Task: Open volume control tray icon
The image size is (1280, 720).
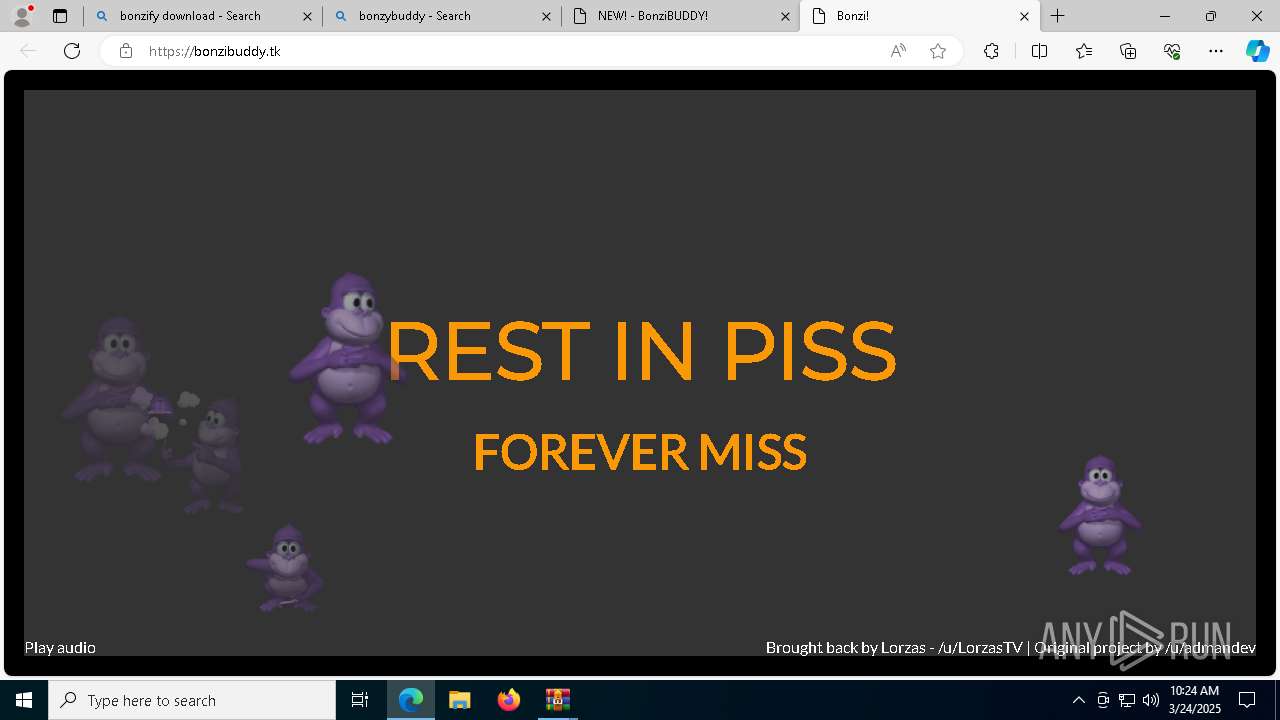Action: [x=1151, y=700]
